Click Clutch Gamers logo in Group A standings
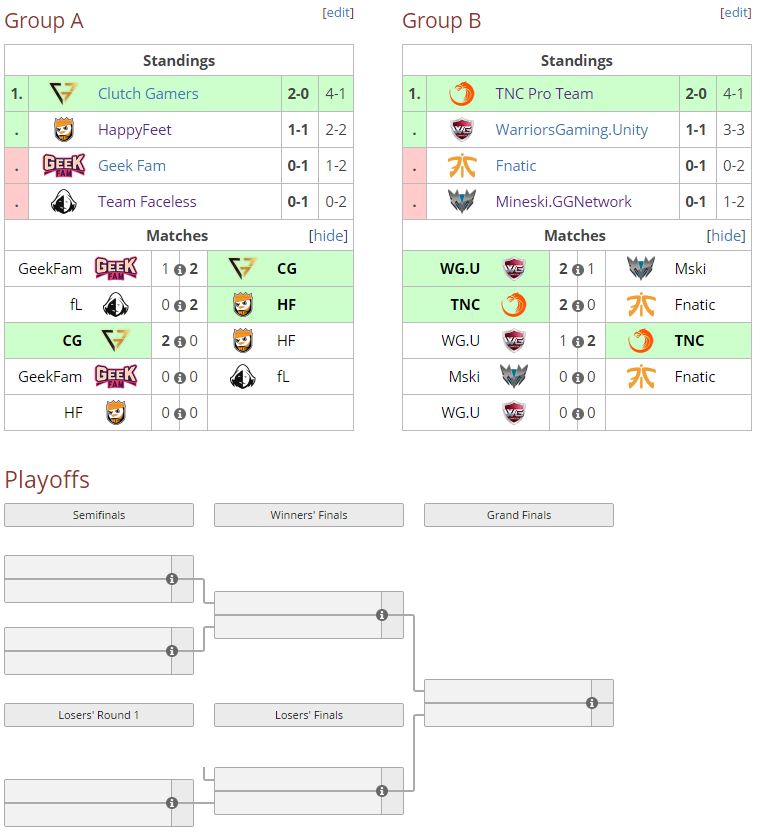This screenshot has height=835, width=758. pos(64,94)
